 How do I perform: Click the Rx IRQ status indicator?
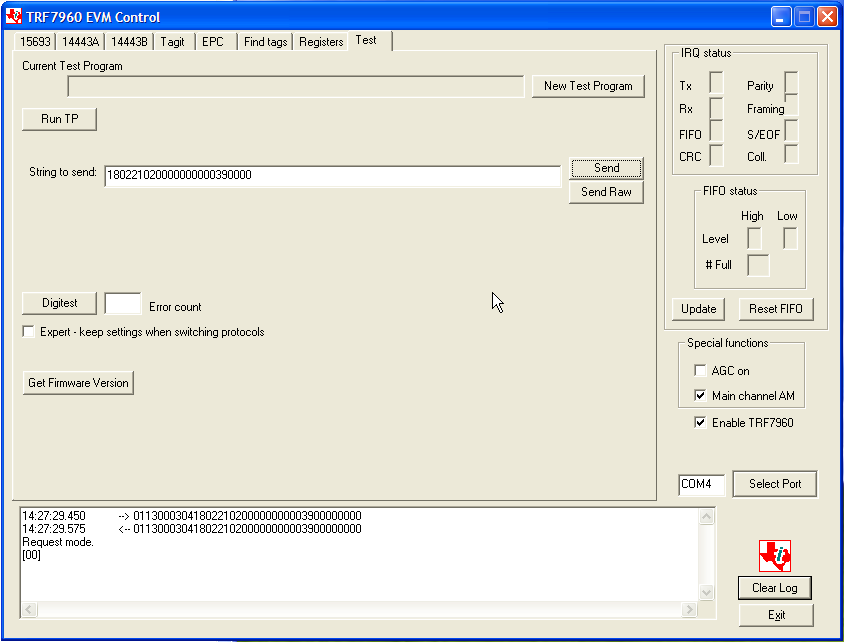[716, 108]
